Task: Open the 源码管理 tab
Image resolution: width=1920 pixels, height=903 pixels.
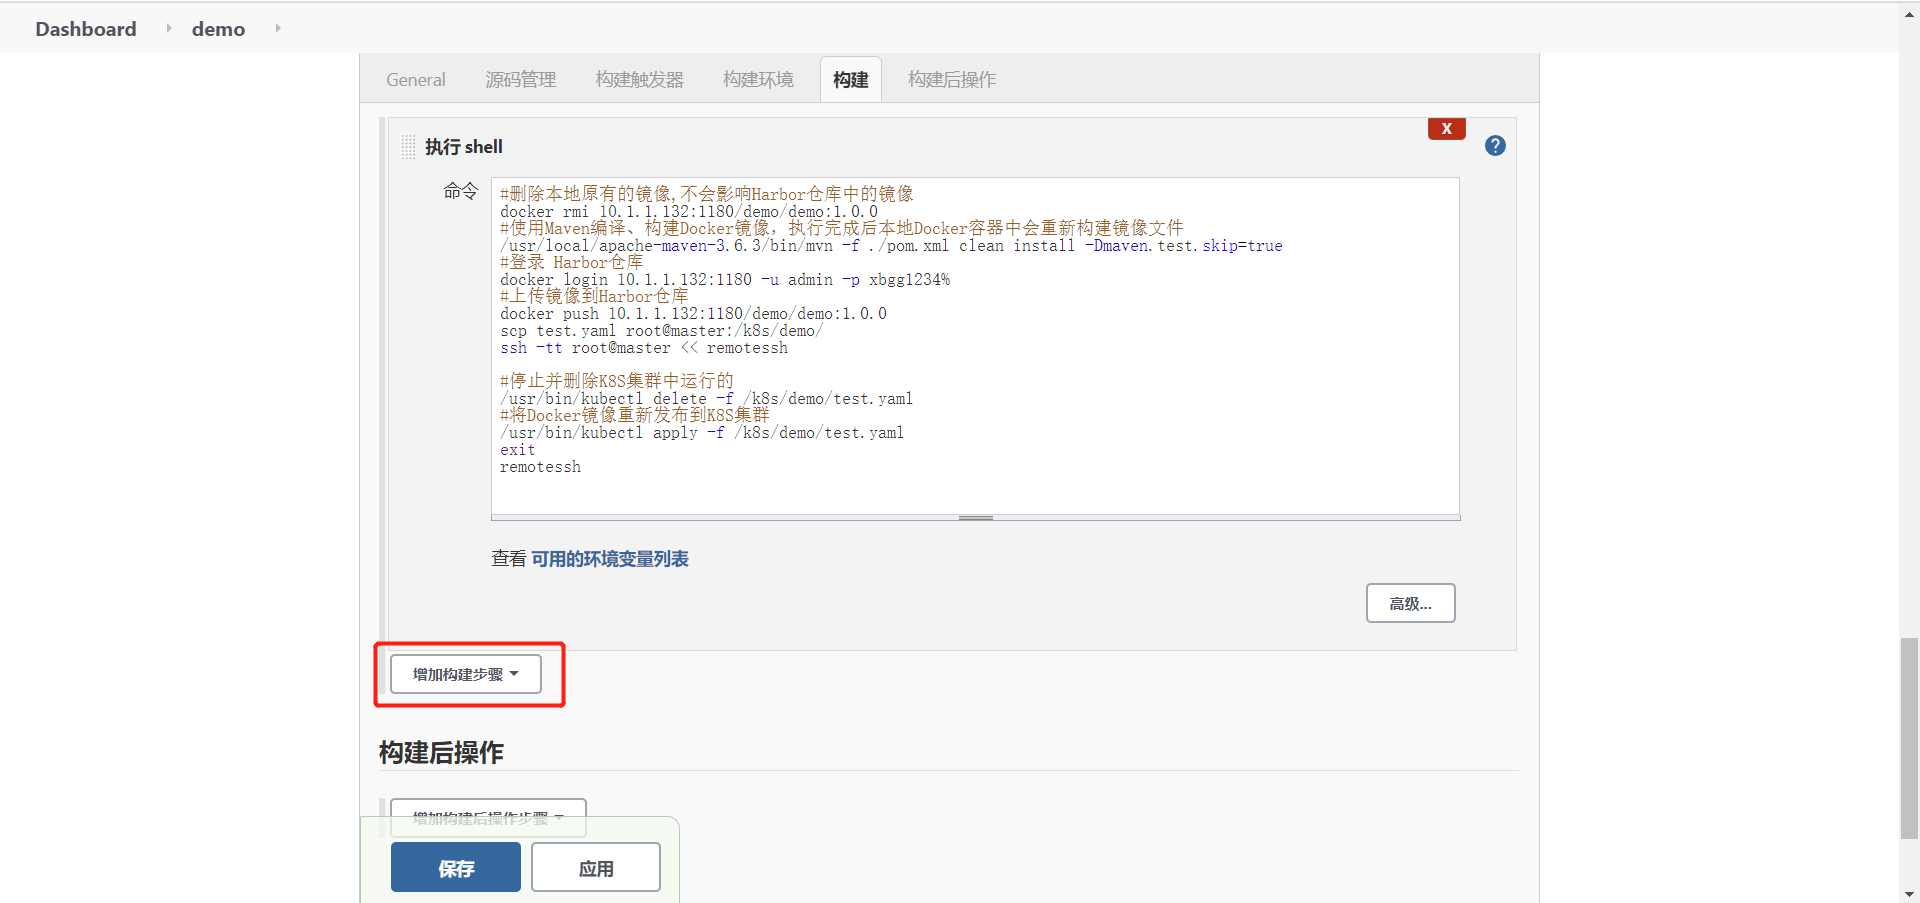Action: [521, 79]
